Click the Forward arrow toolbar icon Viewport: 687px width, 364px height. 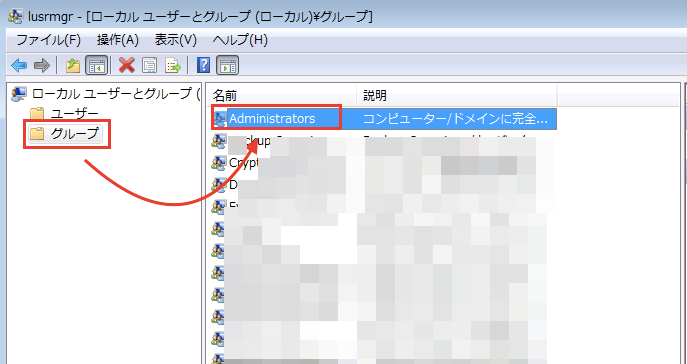pos(42,66)
